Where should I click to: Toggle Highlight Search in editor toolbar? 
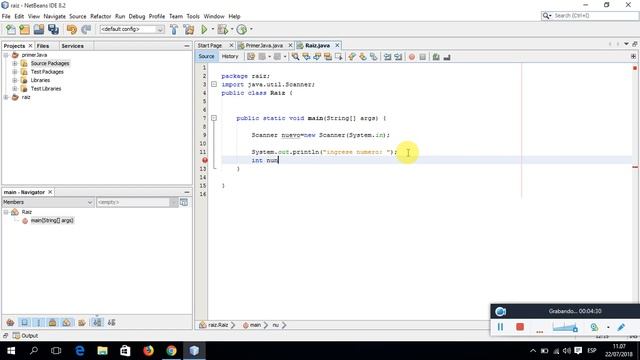tap(328, 57)
